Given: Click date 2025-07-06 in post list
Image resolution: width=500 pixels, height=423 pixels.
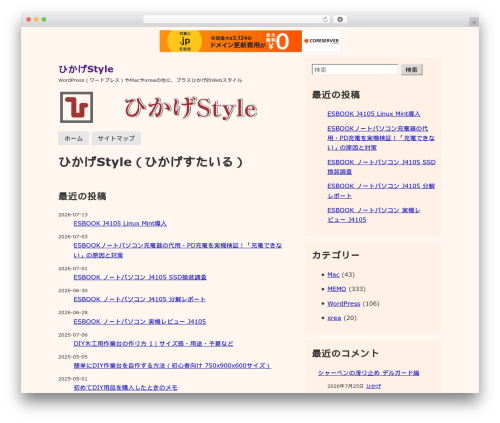Looking at the screenshot, I should pyautogui.click(x=73, y=335).
